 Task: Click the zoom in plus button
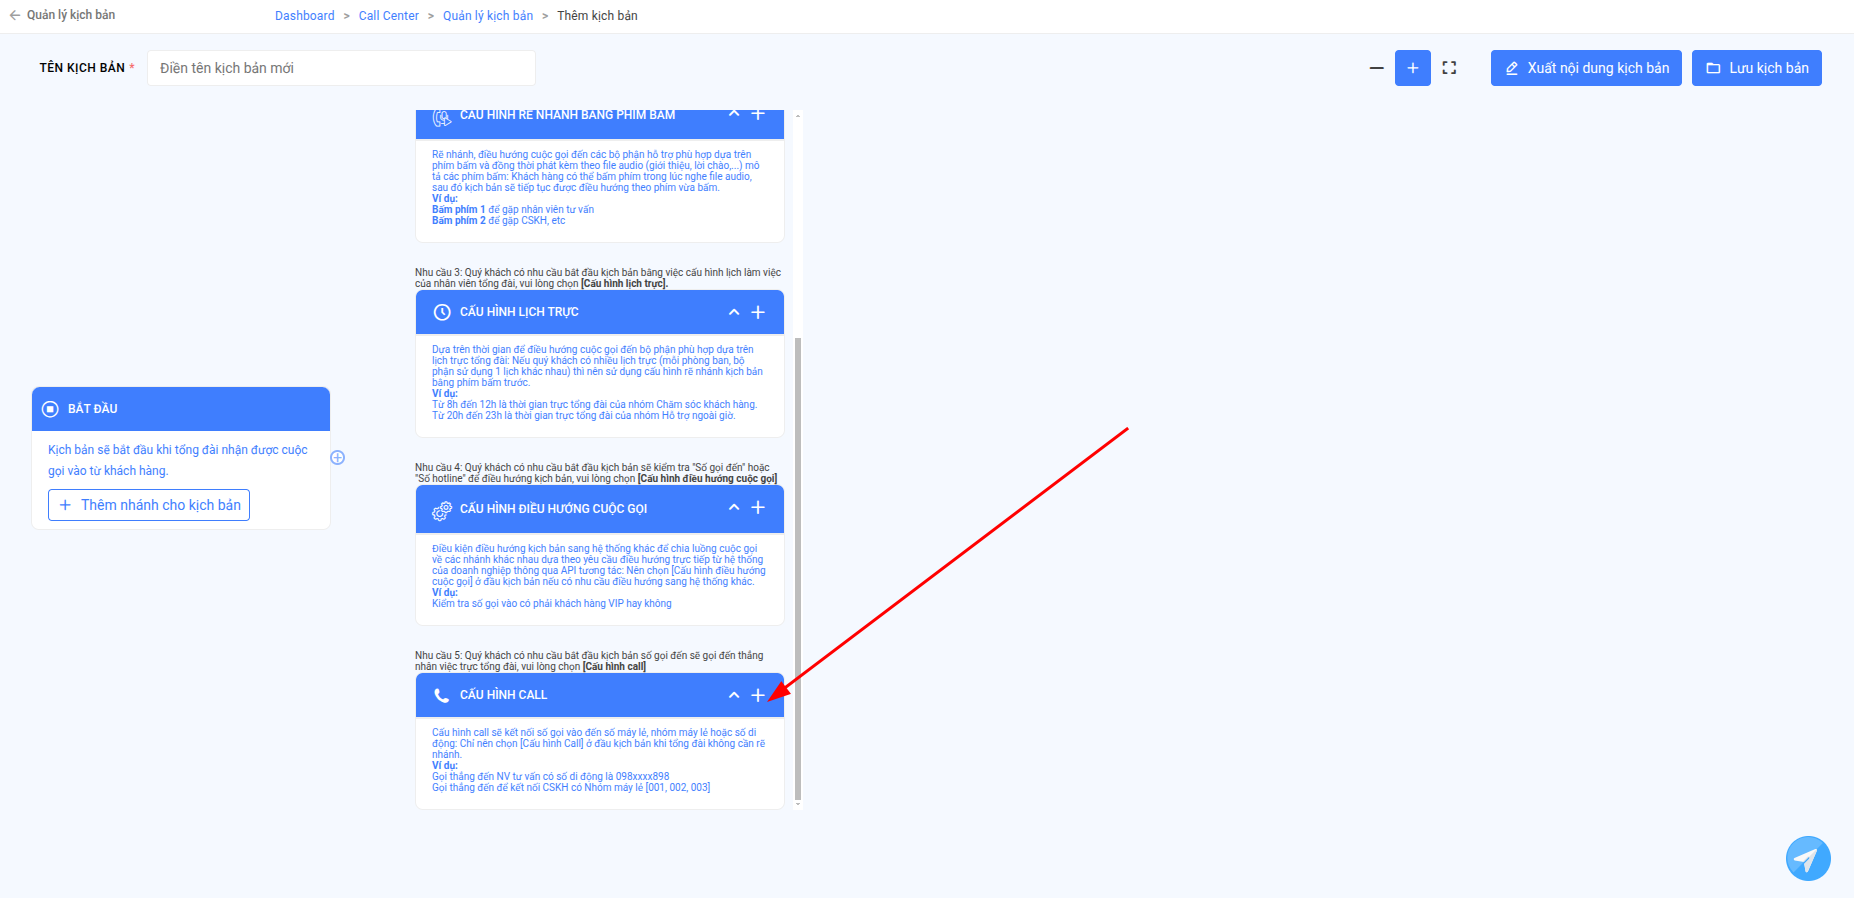click(x=1412, y=68)
